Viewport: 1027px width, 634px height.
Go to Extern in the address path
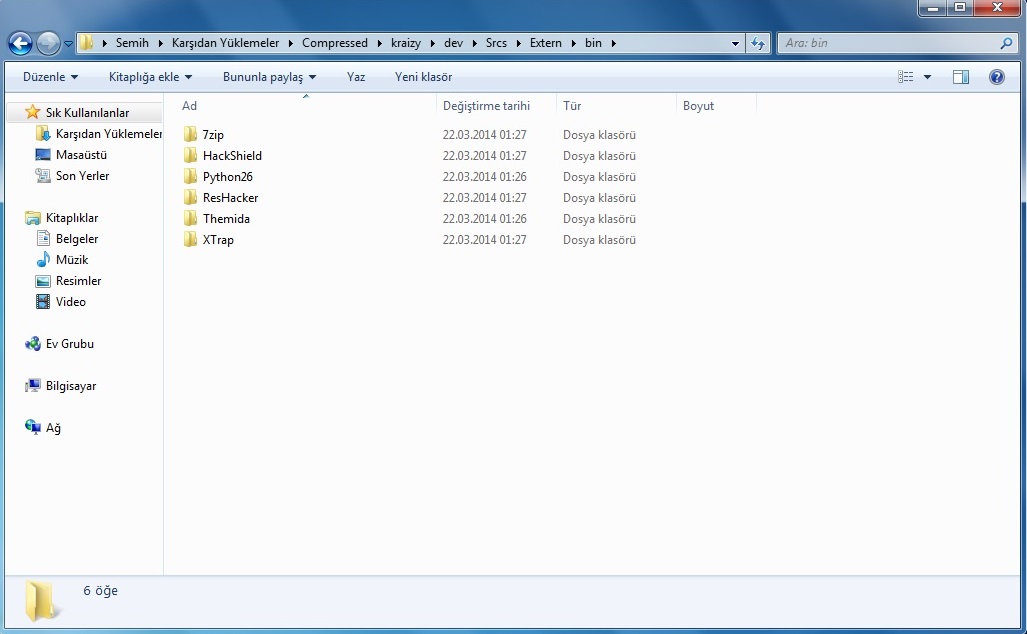[x=546, y=43]
